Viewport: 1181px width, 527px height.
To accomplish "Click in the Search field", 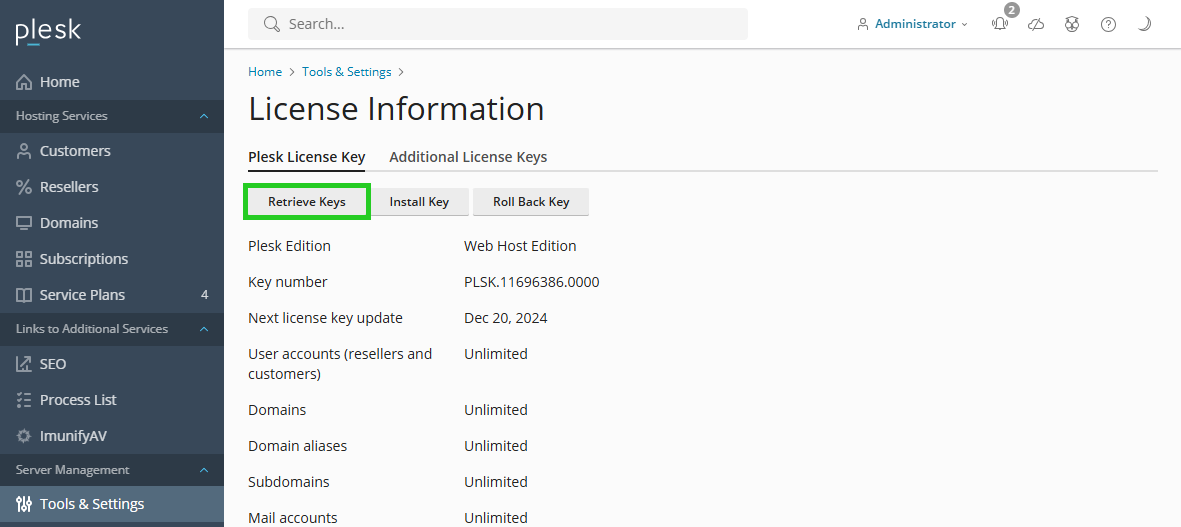I will [x=498, y=24].
